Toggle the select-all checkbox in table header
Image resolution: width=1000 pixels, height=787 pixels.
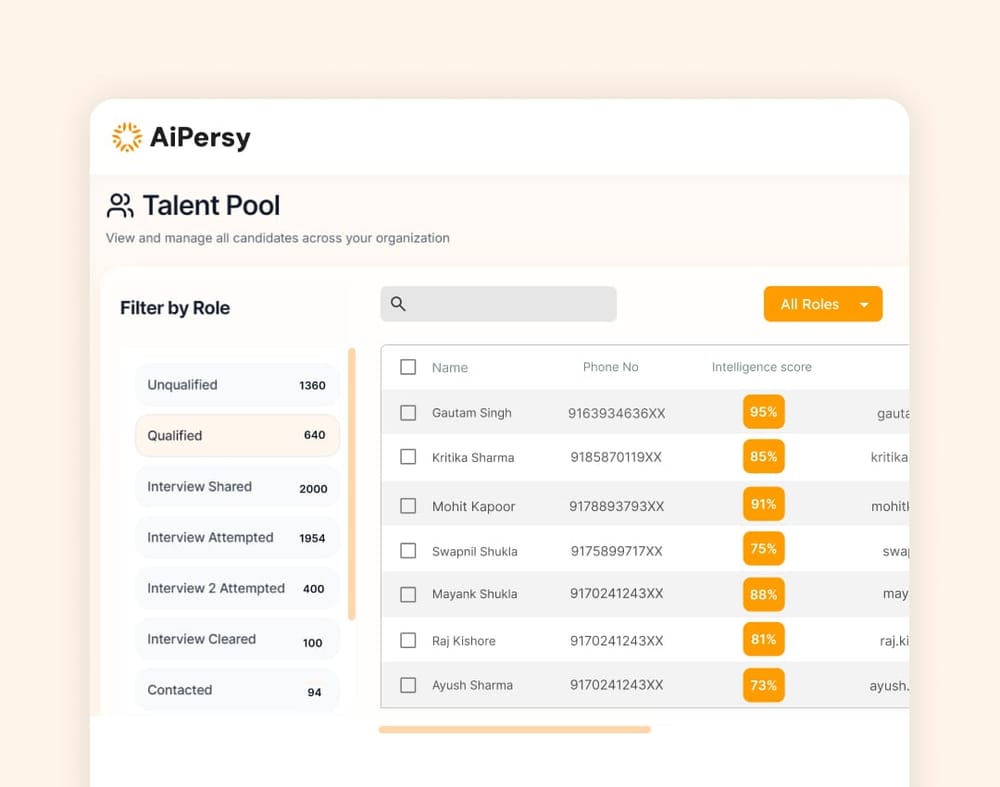click(408, 367)
